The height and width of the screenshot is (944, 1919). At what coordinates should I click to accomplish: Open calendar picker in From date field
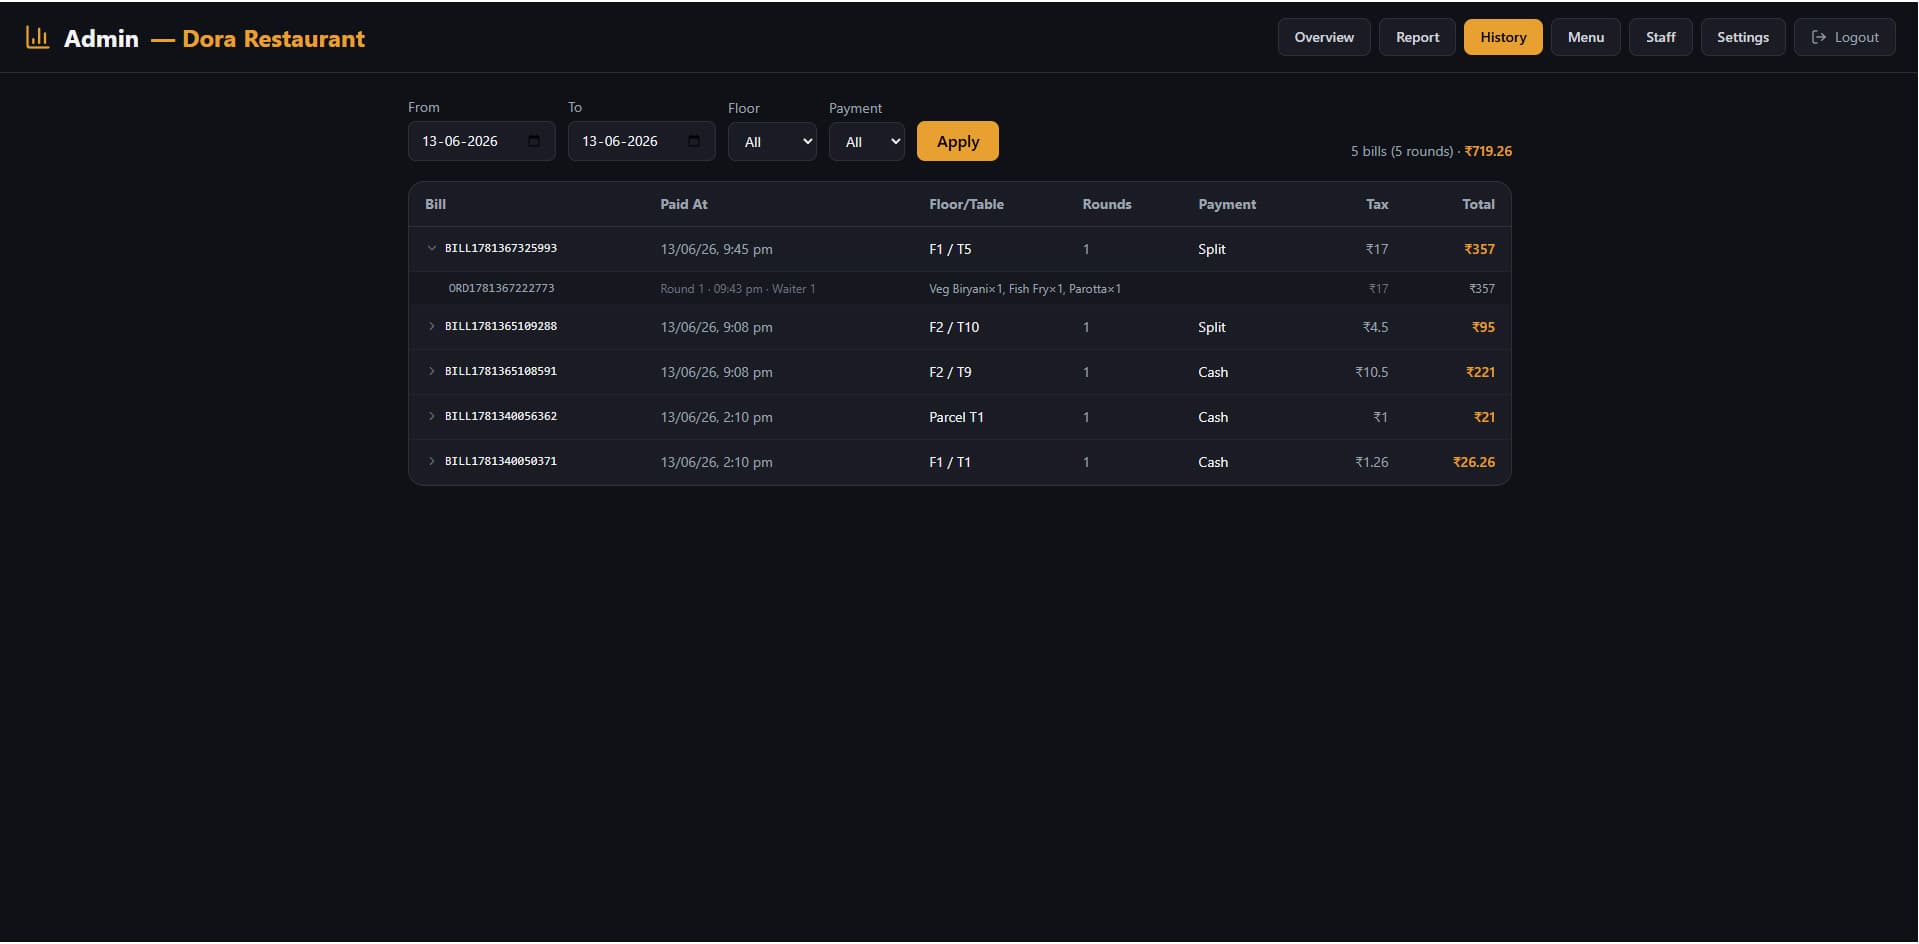point(534,141)
